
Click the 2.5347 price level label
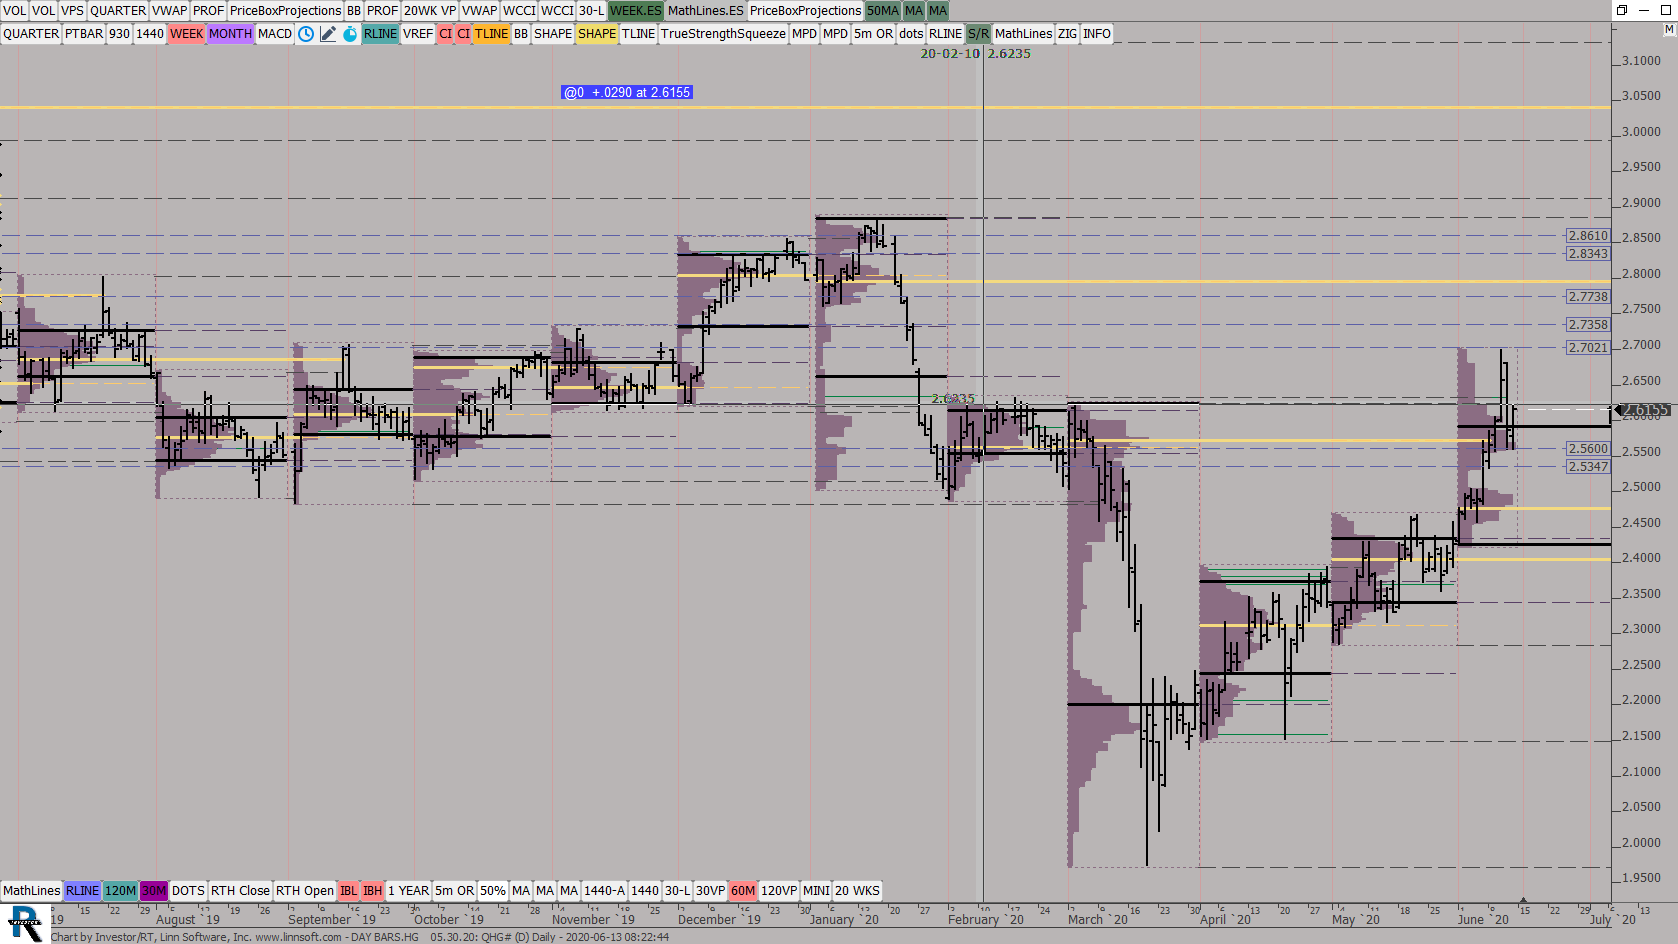(1588, 467)
